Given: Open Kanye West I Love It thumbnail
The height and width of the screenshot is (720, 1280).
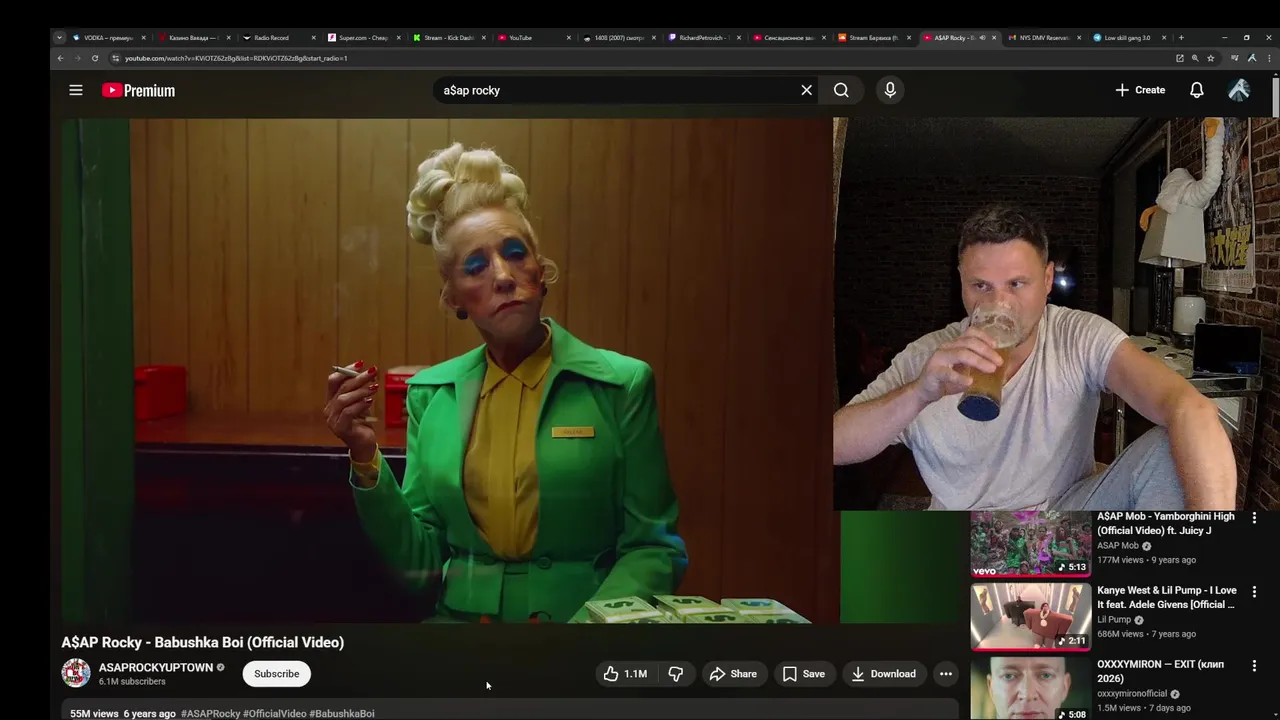Looking at the screenshot, I should tap(1030, 617).
